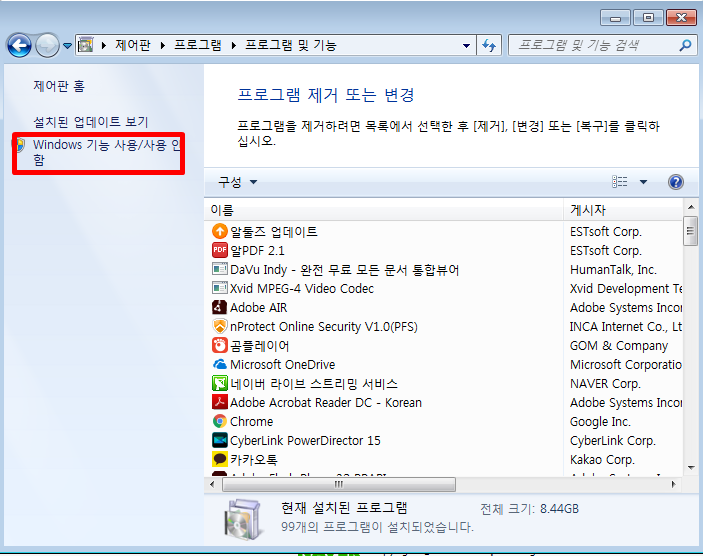This screenshot has width=703, height=556.
Task: Click the GOM & Company publisher cell
Action: tap(619, 346)
